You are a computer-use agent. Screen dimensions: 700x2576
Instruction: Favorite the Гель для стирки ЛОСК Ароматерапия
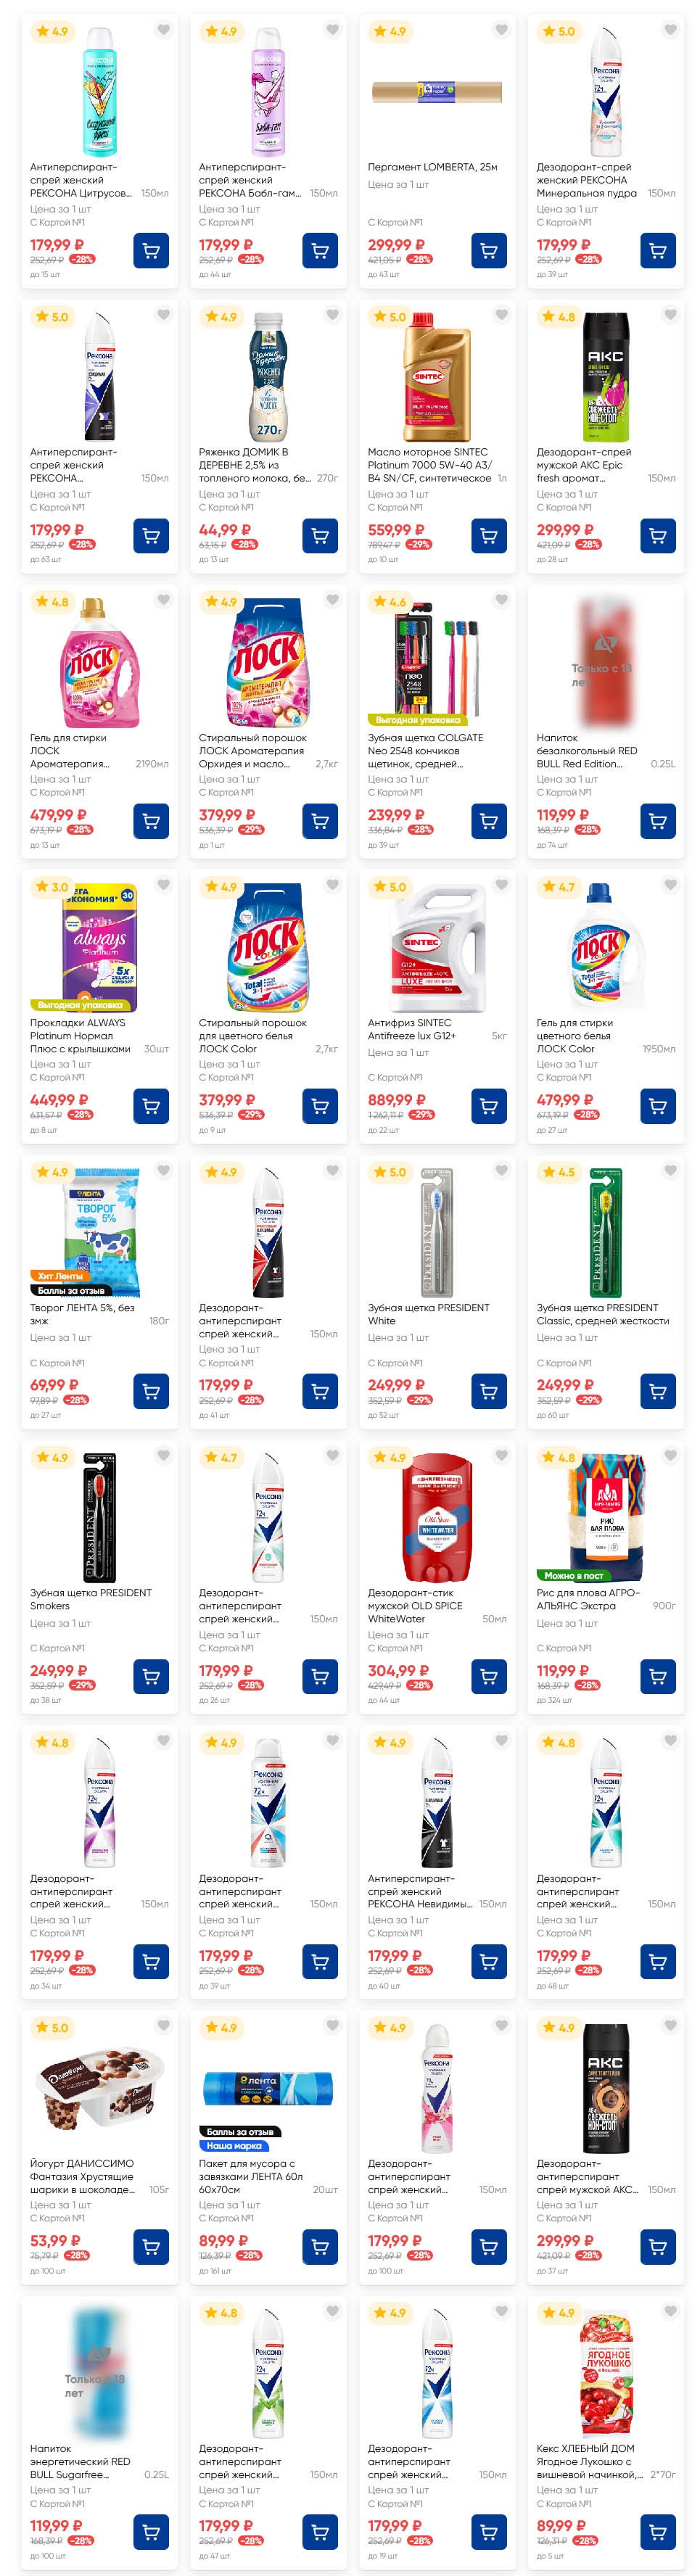[x=163, y=600]
